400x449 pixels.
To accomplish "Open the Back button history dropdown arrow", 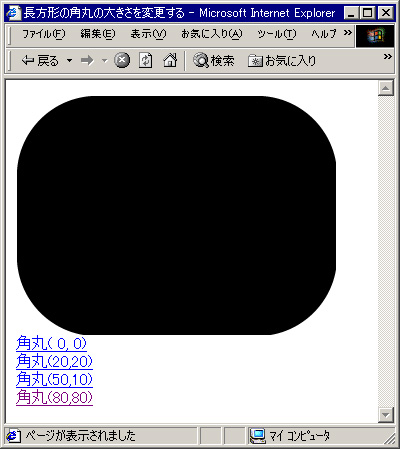I will (69, 61).
